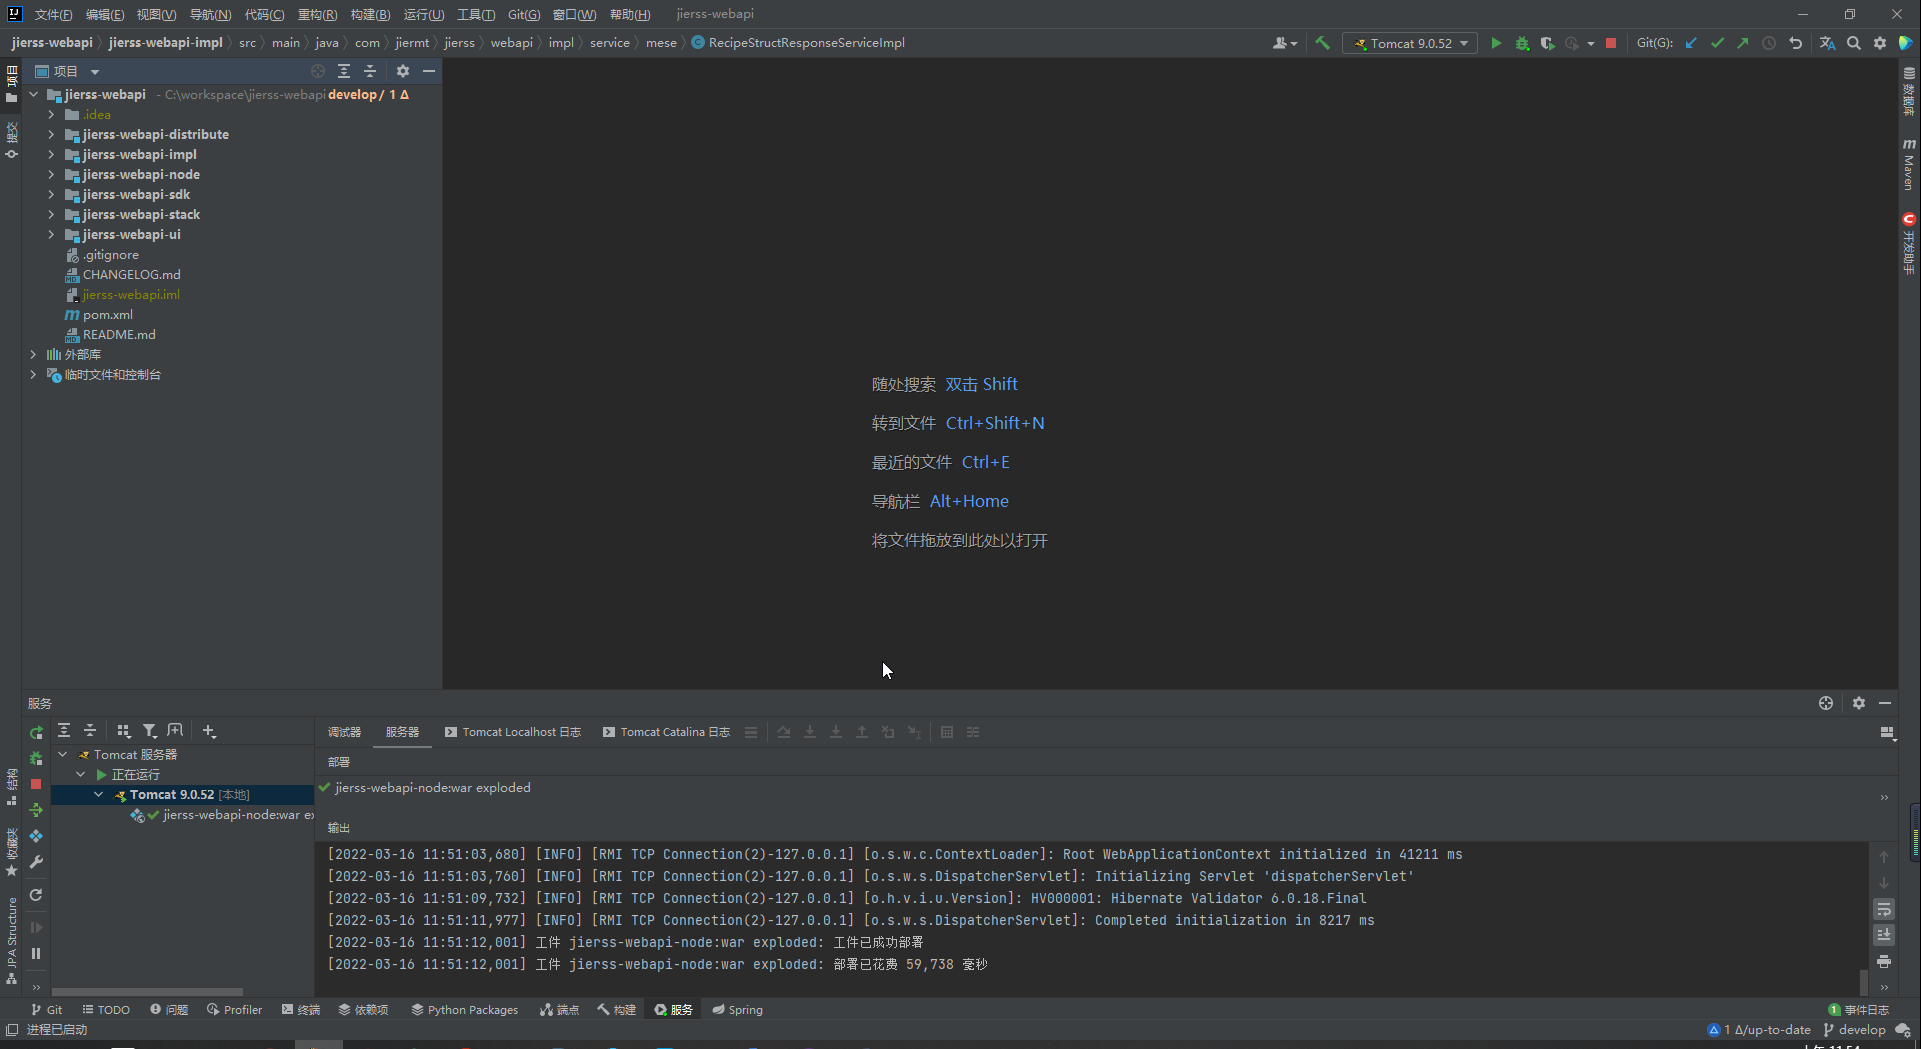Viewport: 1921px width, 1049px height.
Task: Hide the Project panel with the minus icon
Action: tap(429, 71)
